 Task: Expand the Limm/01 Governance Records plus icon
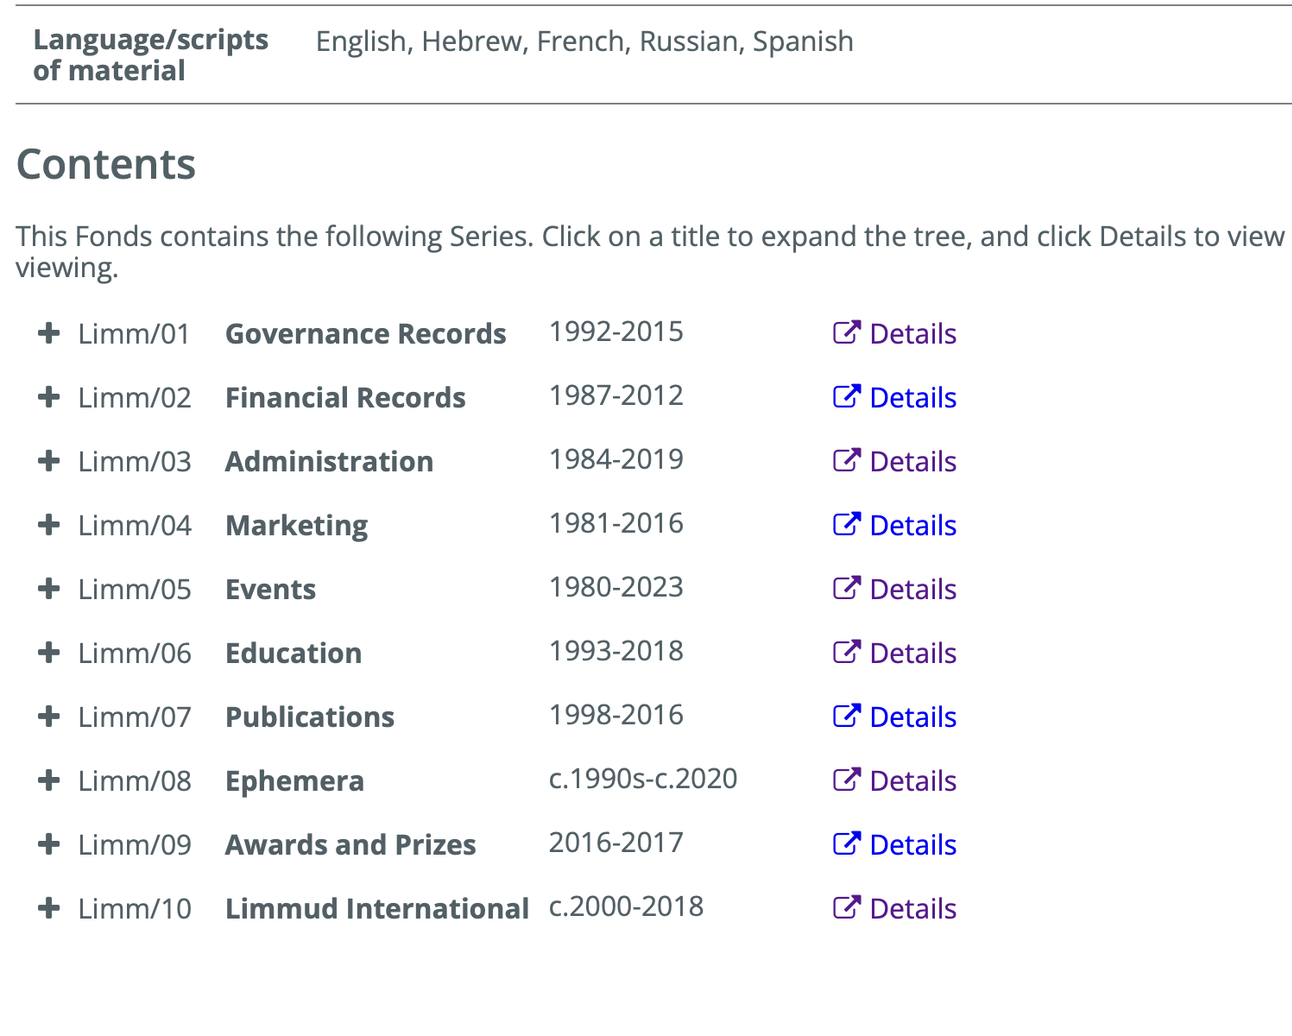[48, 333]
